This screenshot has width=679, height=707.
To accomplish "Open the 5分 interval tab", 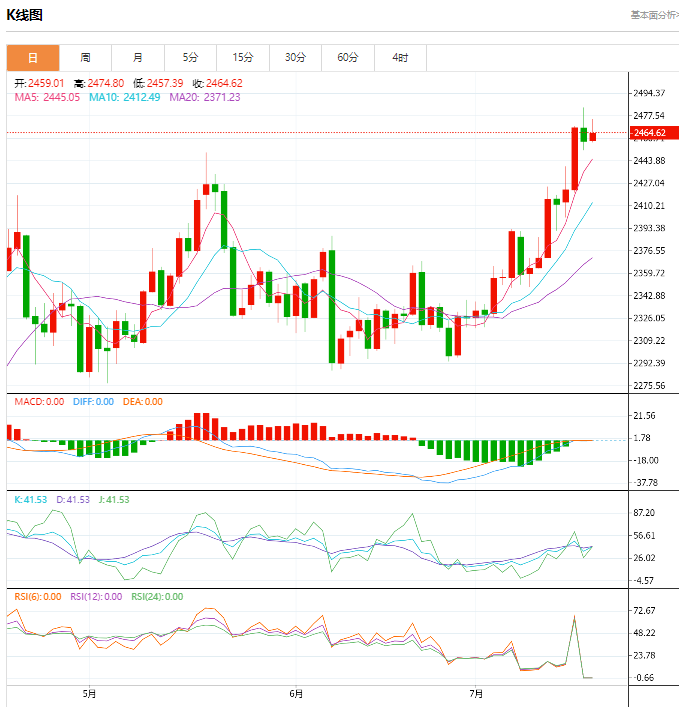I will coord(190,58).
